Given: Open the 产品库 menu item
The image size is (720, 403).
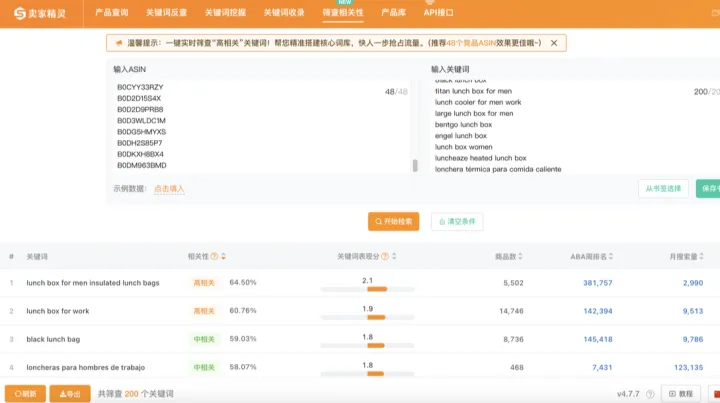Looking at the screenshot, I should 394,12.
